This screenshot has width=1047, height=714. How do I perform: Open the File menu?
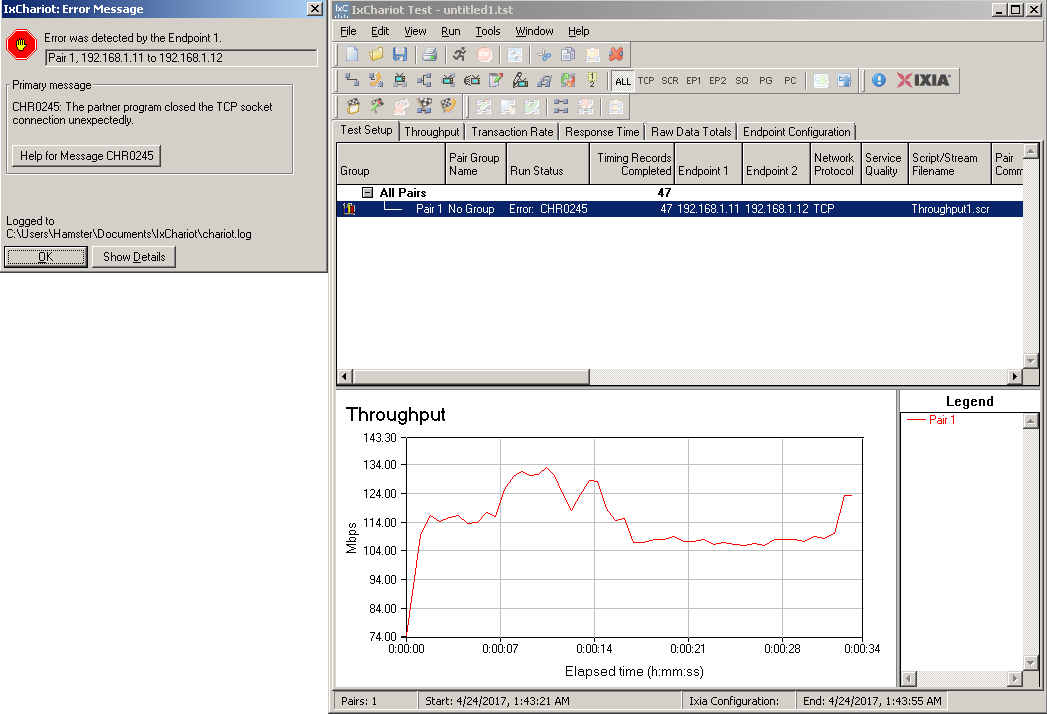pyautogui.click(x=348, y=31)
